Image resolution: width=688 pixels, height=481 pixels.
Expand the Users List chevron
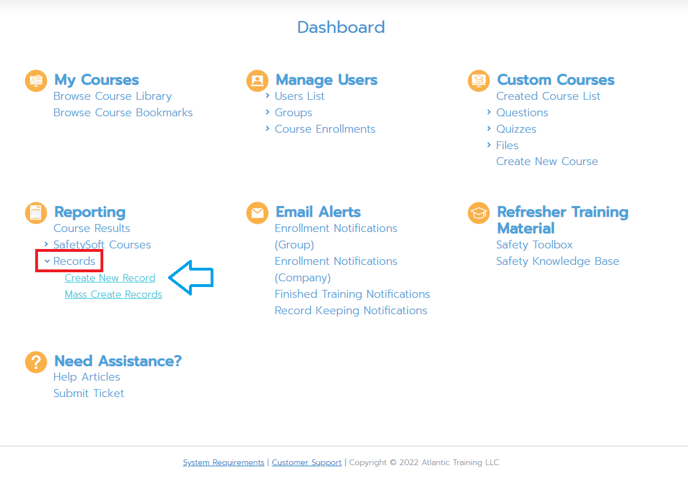pyautogui.click(x=267, y=95)
